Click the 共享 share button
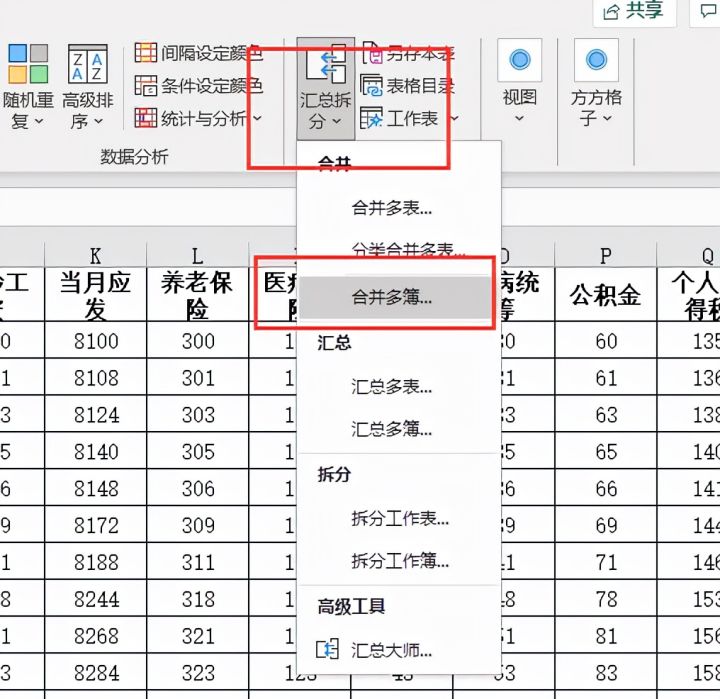Screen dimensions: 720x699 coord(634,11)
